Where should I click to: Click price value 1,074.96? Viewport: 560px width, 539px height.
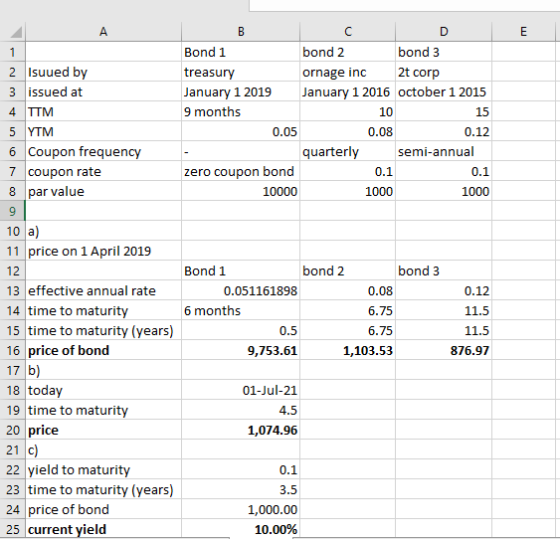click(241, 430)
